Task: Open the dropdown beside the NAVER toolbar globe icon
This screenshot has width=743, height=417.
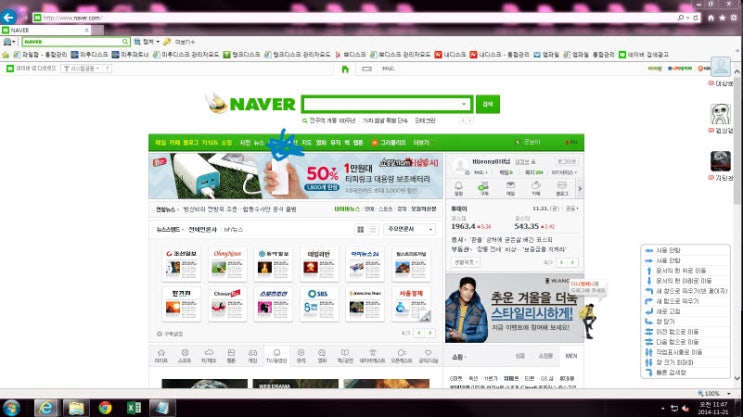Action: coord(13,42)
